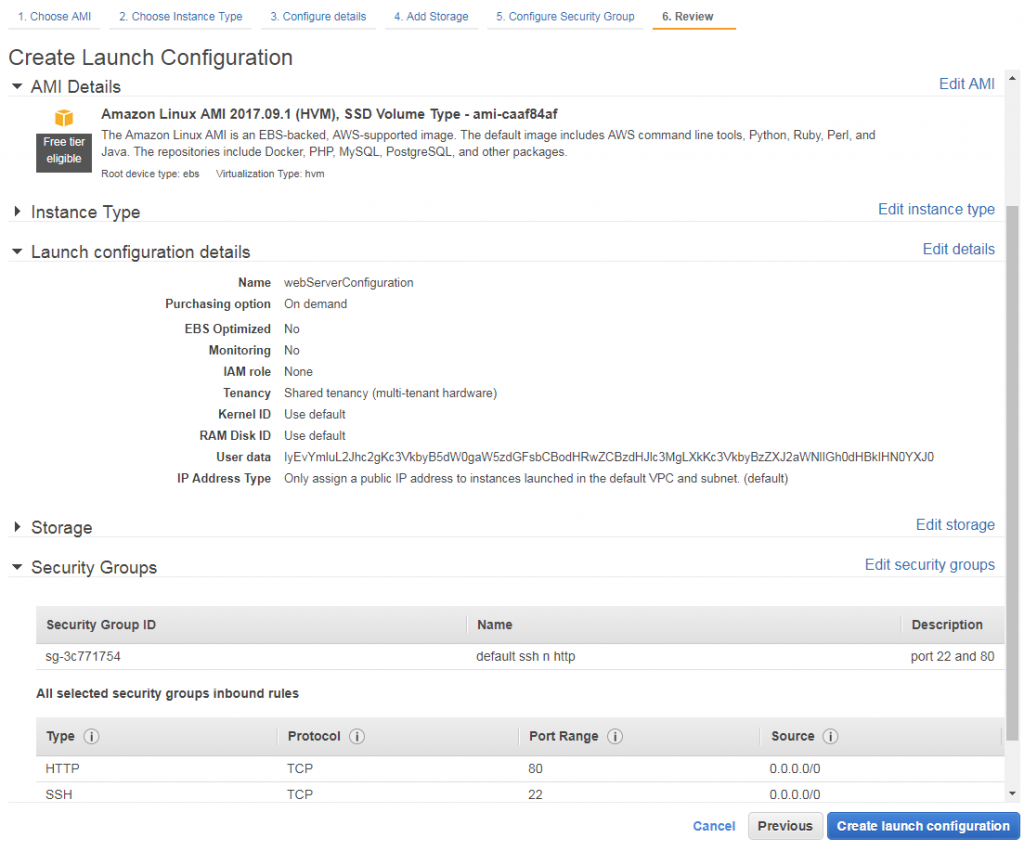The image size is (1024, 851).
Task: Click the Amazon Linux AMI cube icon
Action: pyautogui.click(x=63, y=119)
